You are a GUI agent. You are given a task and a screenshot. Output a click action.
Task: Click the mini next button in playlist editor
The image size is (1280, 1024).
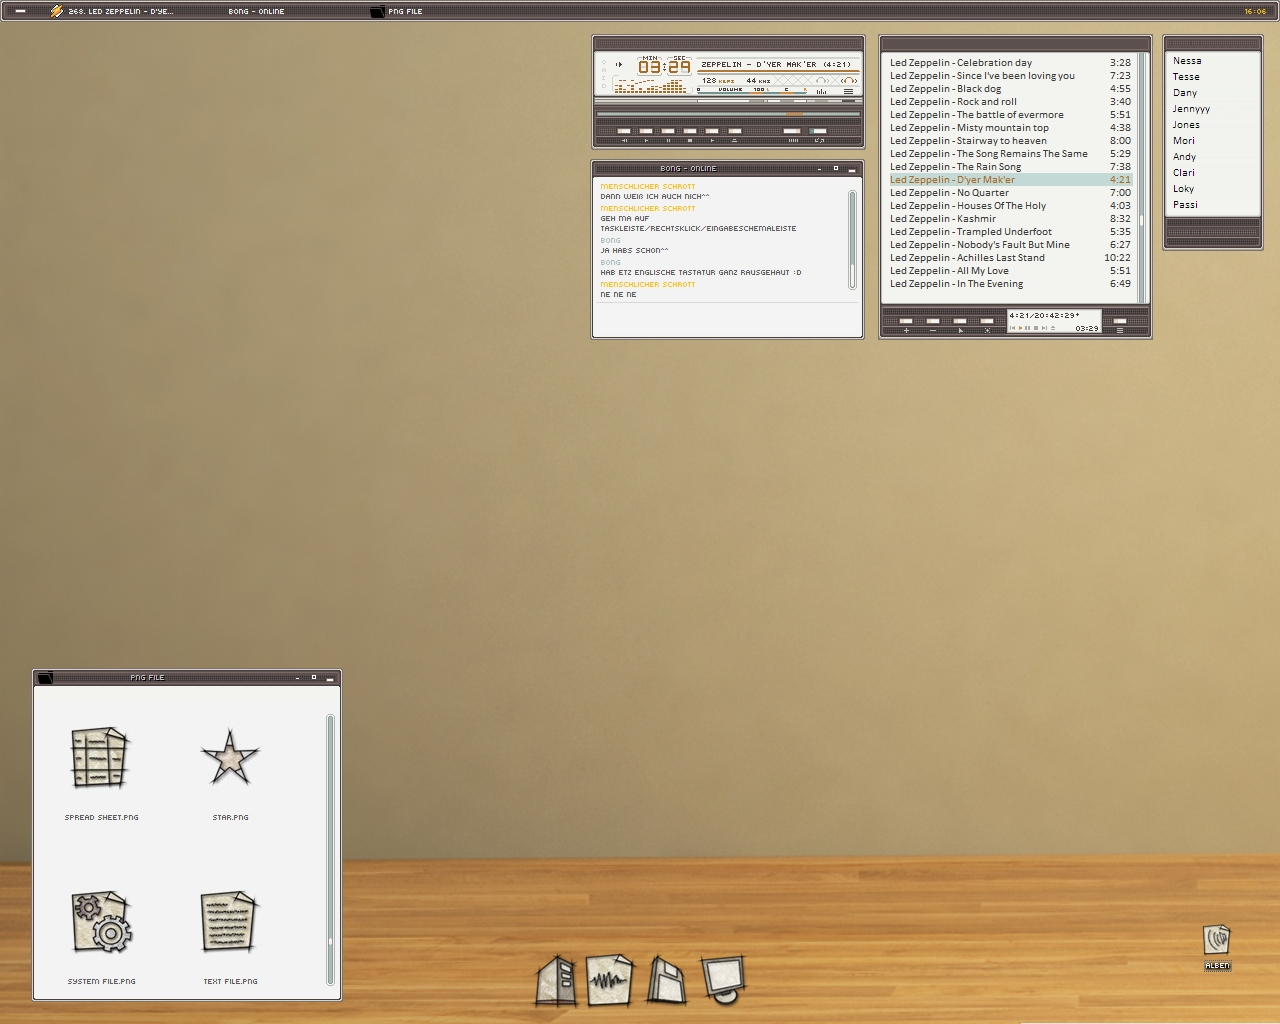[1044, 328]
